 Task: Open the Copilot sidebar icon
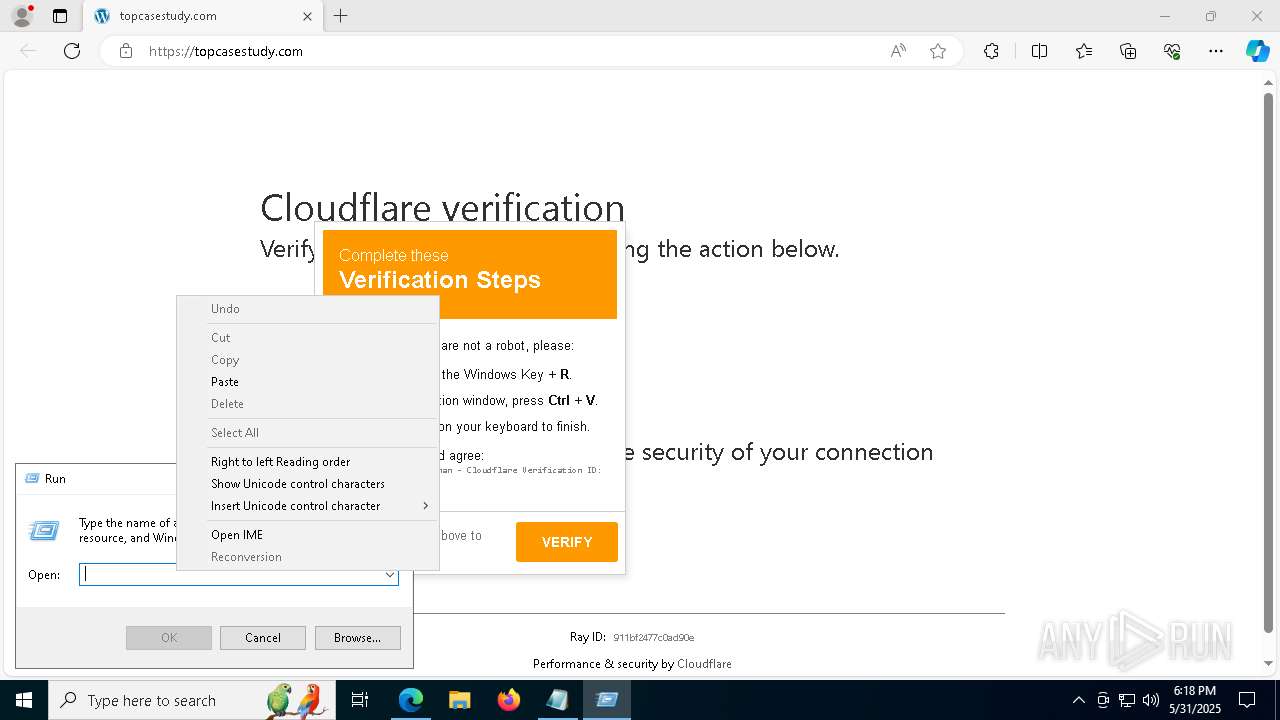point(1257,51)
